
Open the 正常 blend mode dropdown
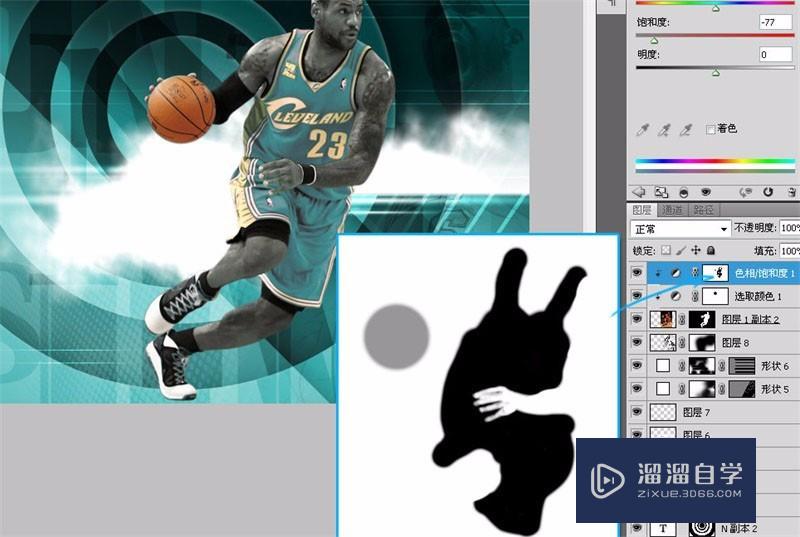point(680,229)
